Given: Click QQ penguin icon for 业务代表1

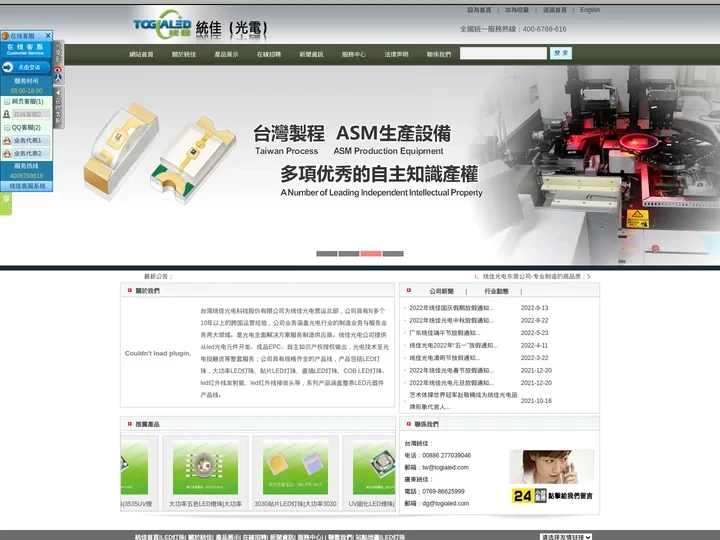Looking at the screenshot, I should 7,141.
